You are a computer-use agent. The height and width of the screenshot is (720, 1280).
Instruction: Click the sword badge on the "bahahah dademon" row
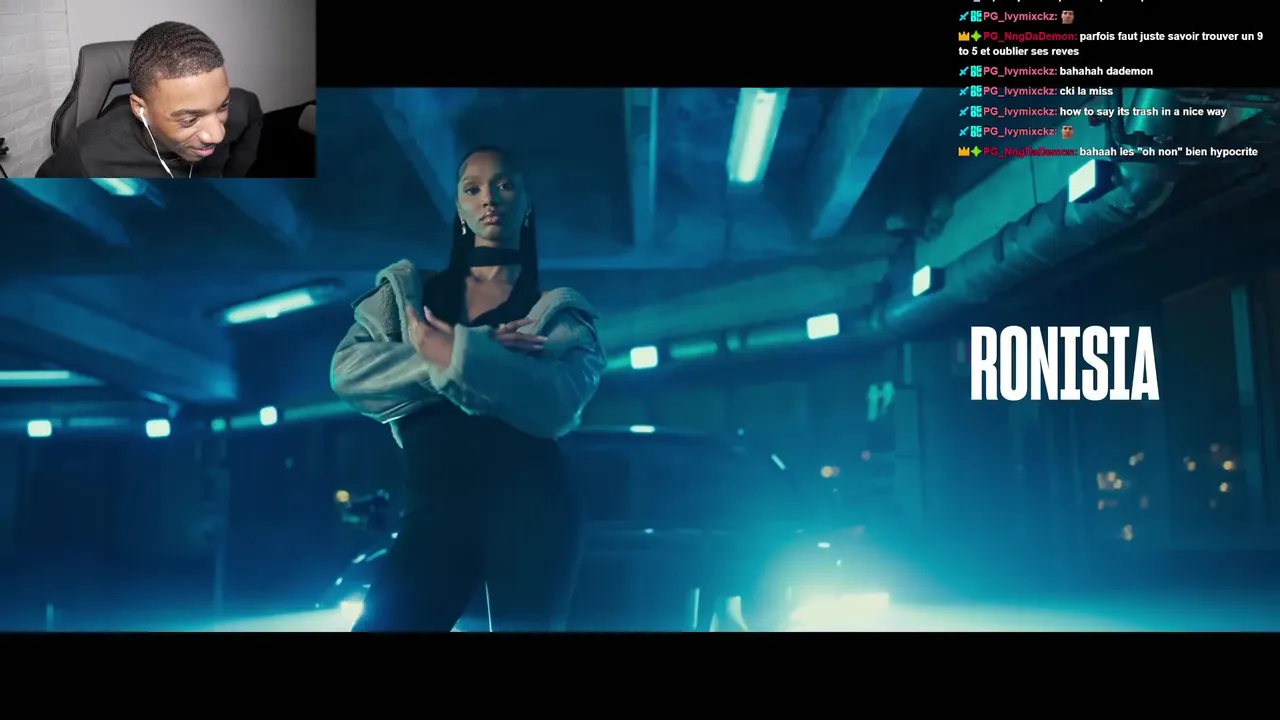[964, 71]
